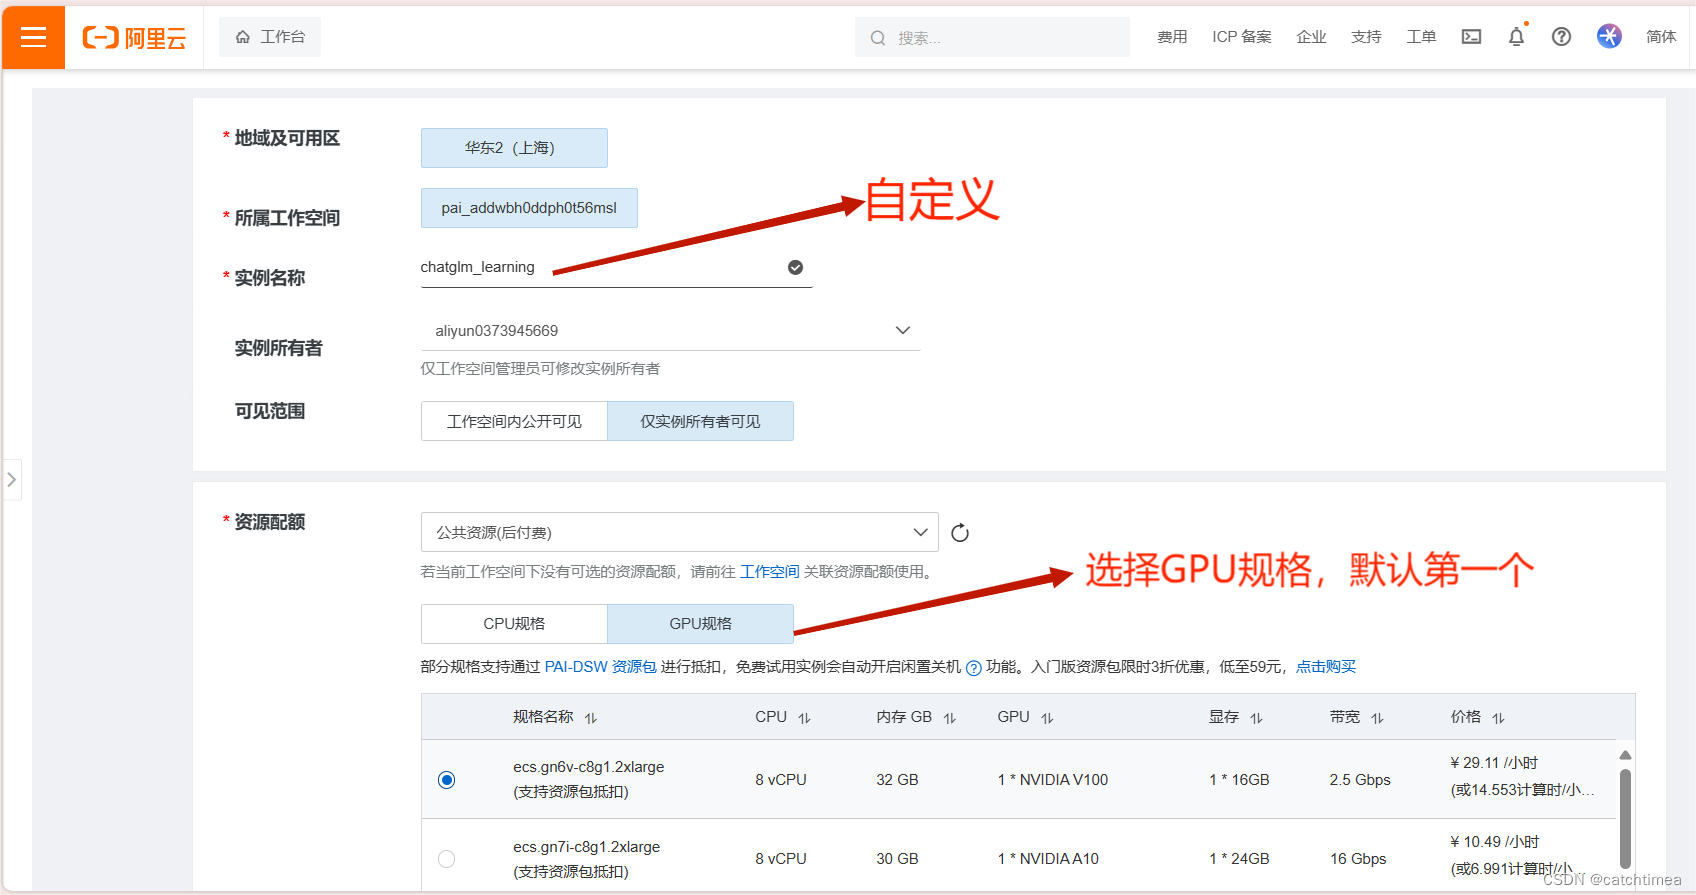Sort by CPU column
The image size is (1696, 895).
click(x=804, y=718)
